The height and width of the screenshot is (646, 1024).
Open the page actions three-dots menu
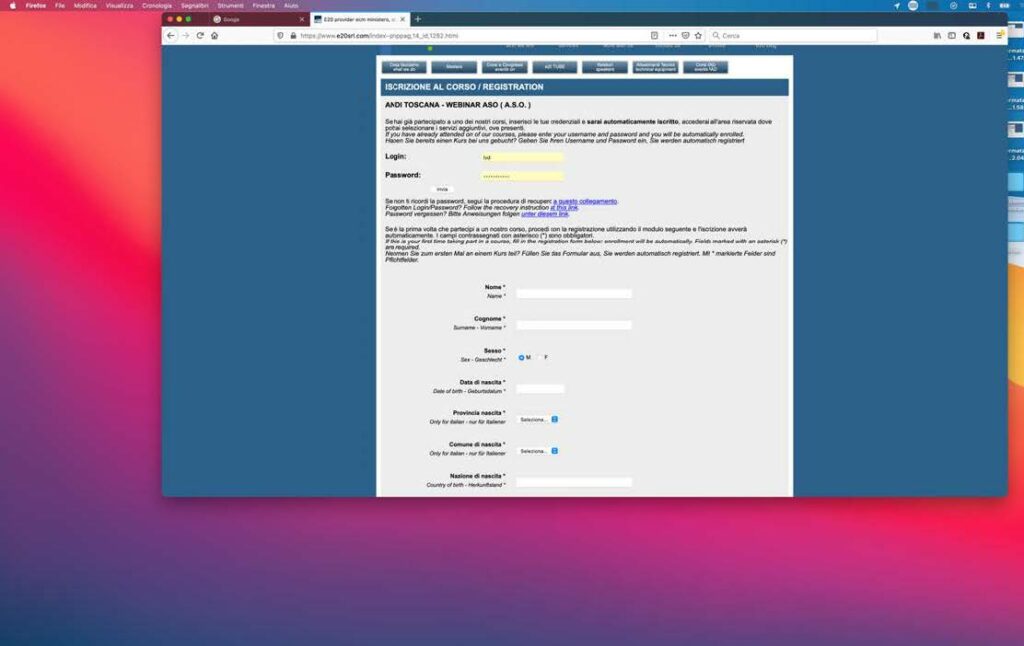tap(673, 36)
